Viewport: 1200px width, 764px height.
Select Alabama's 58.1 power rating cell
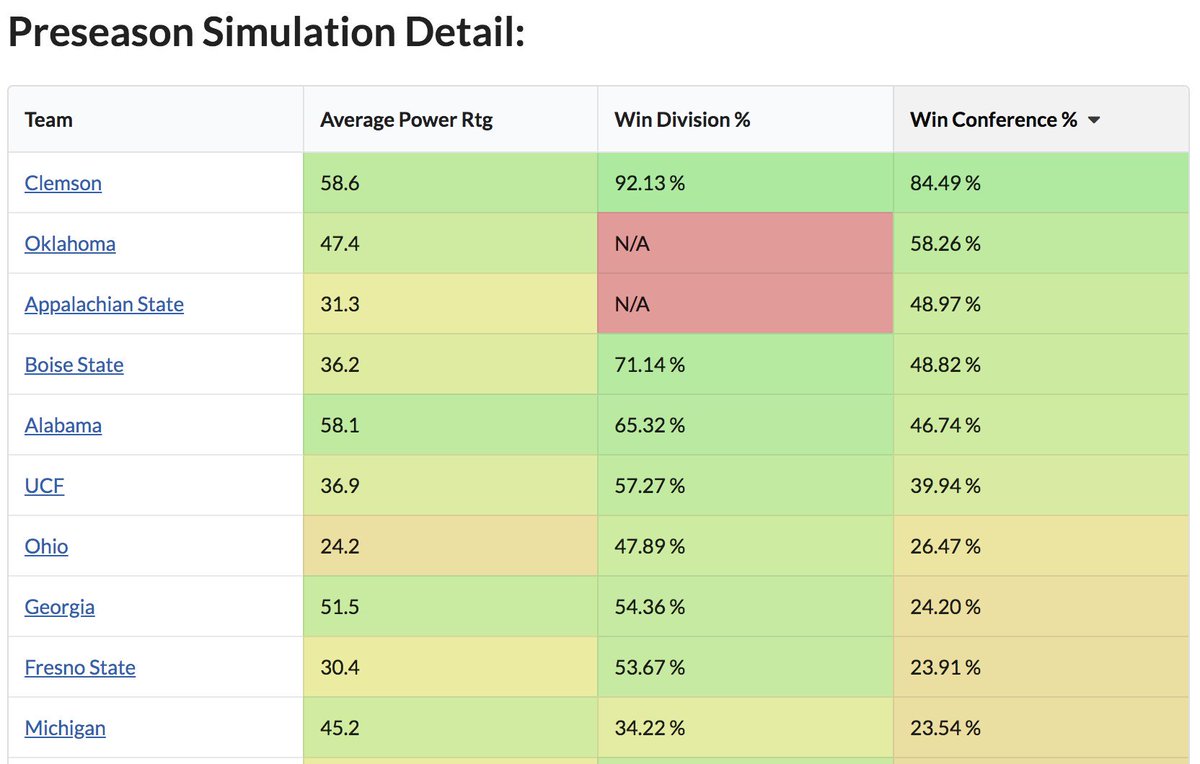(451, 425)
